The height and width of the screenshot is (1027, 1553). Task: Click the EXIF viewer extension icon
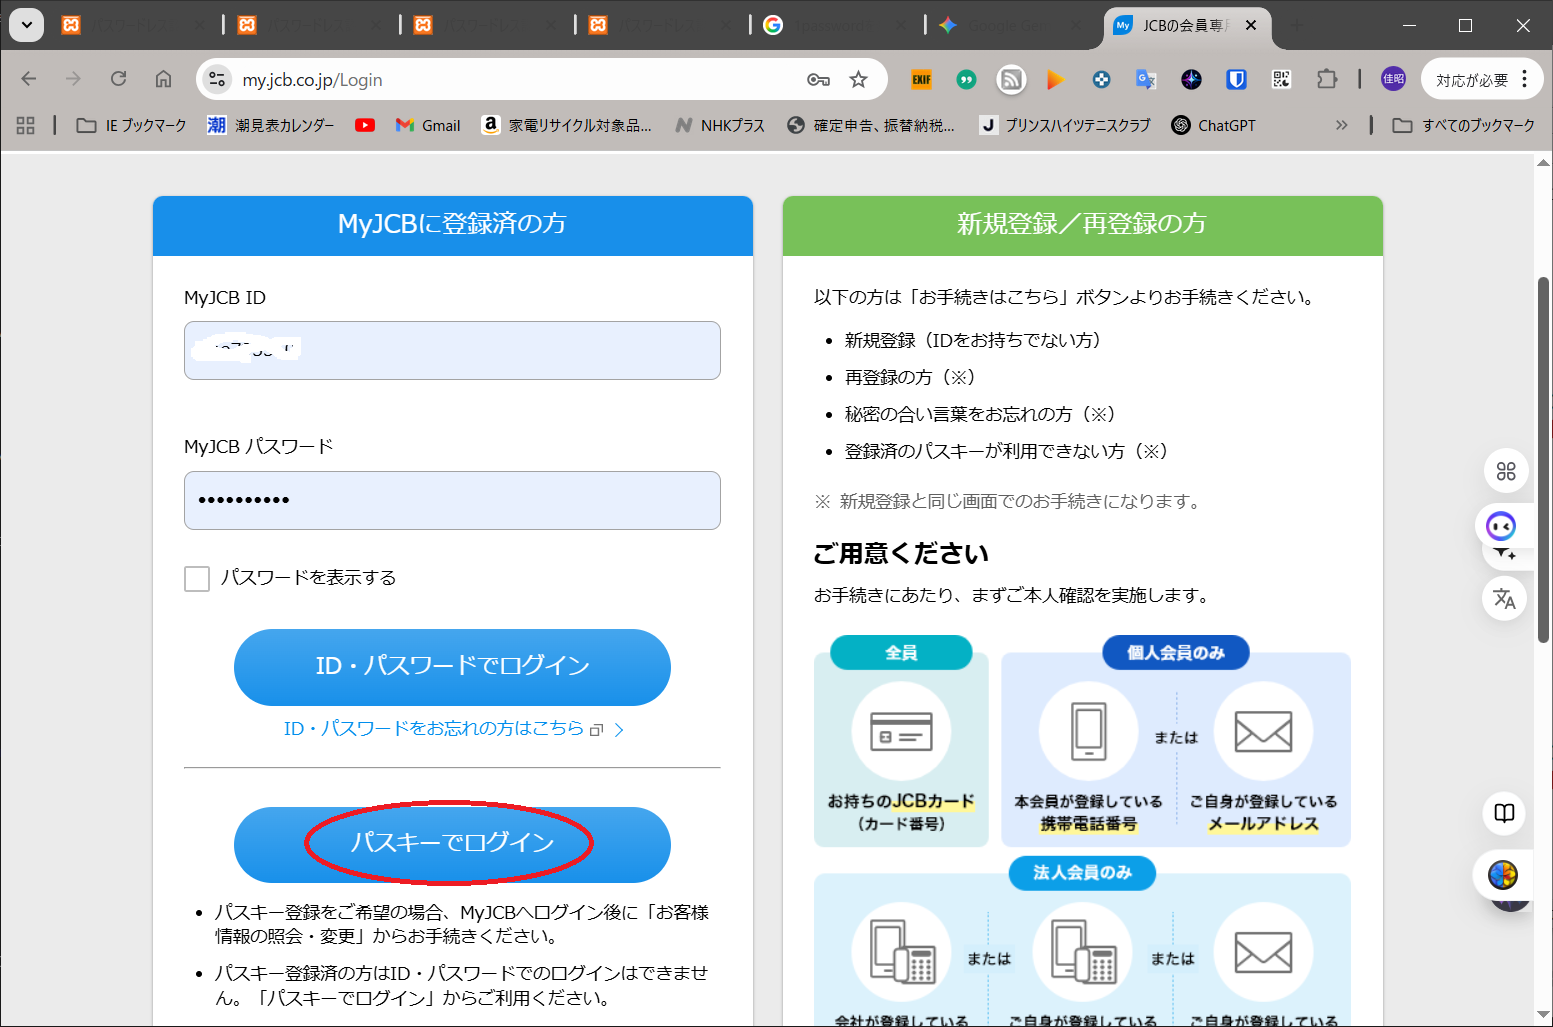pyautogui.click(x=921, y=80)
